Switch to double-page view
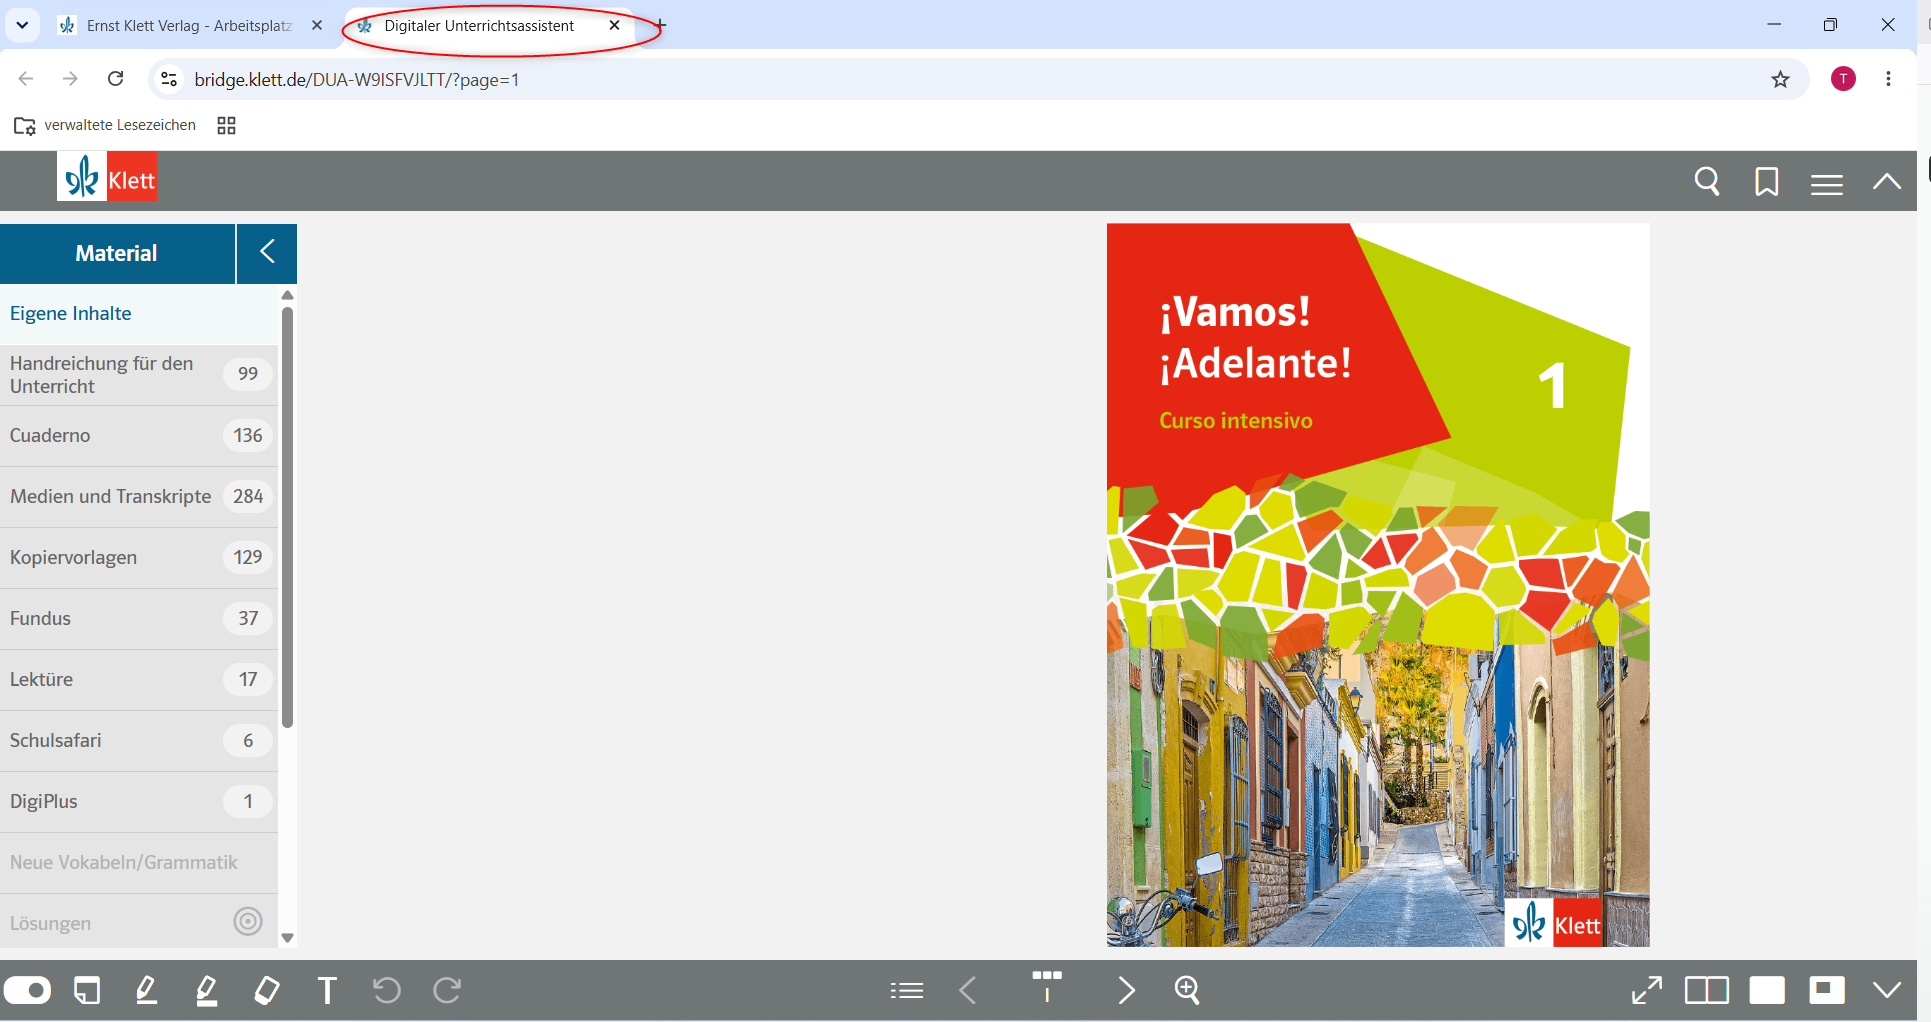Image resolution: width=1931 pixels, height=1022 pixels. click(x=1707, y=990)
